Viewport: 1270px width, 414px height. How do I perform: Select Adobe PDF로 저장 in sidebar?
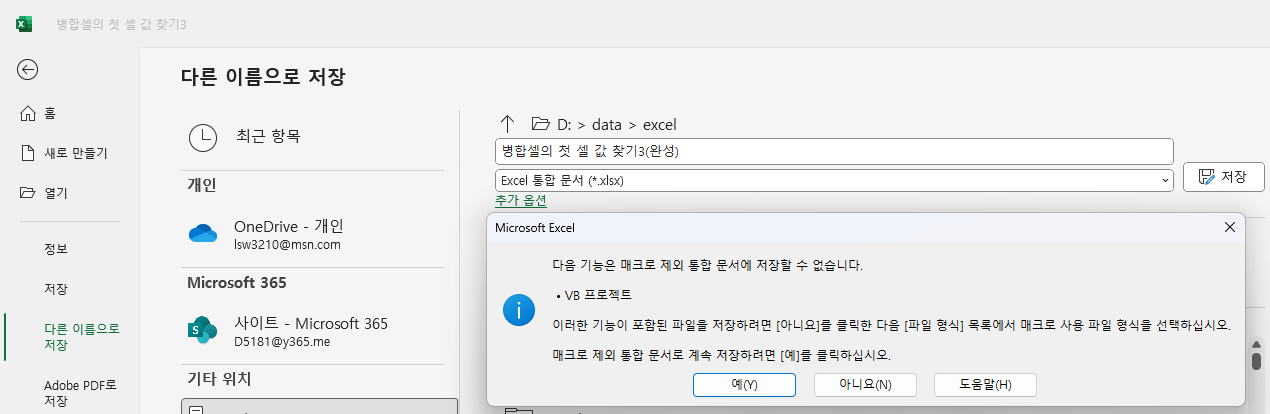[80, 393]
